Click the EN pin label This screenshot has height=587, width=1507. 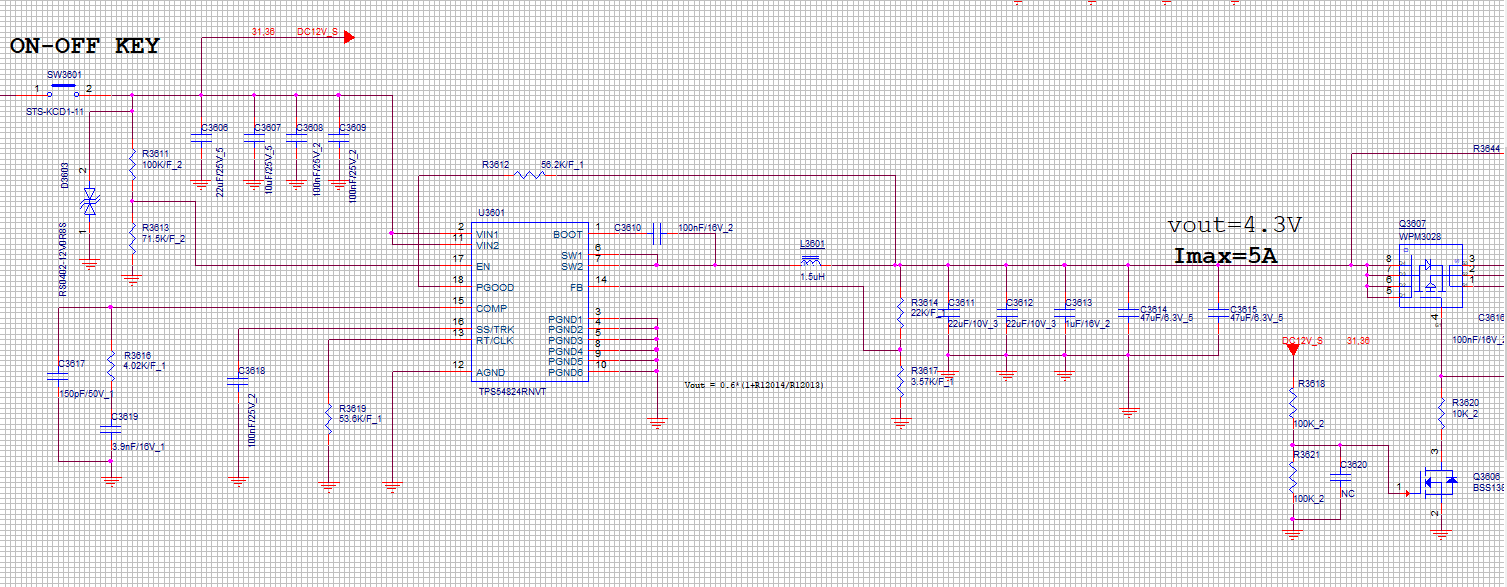click(x=483, y=267)
